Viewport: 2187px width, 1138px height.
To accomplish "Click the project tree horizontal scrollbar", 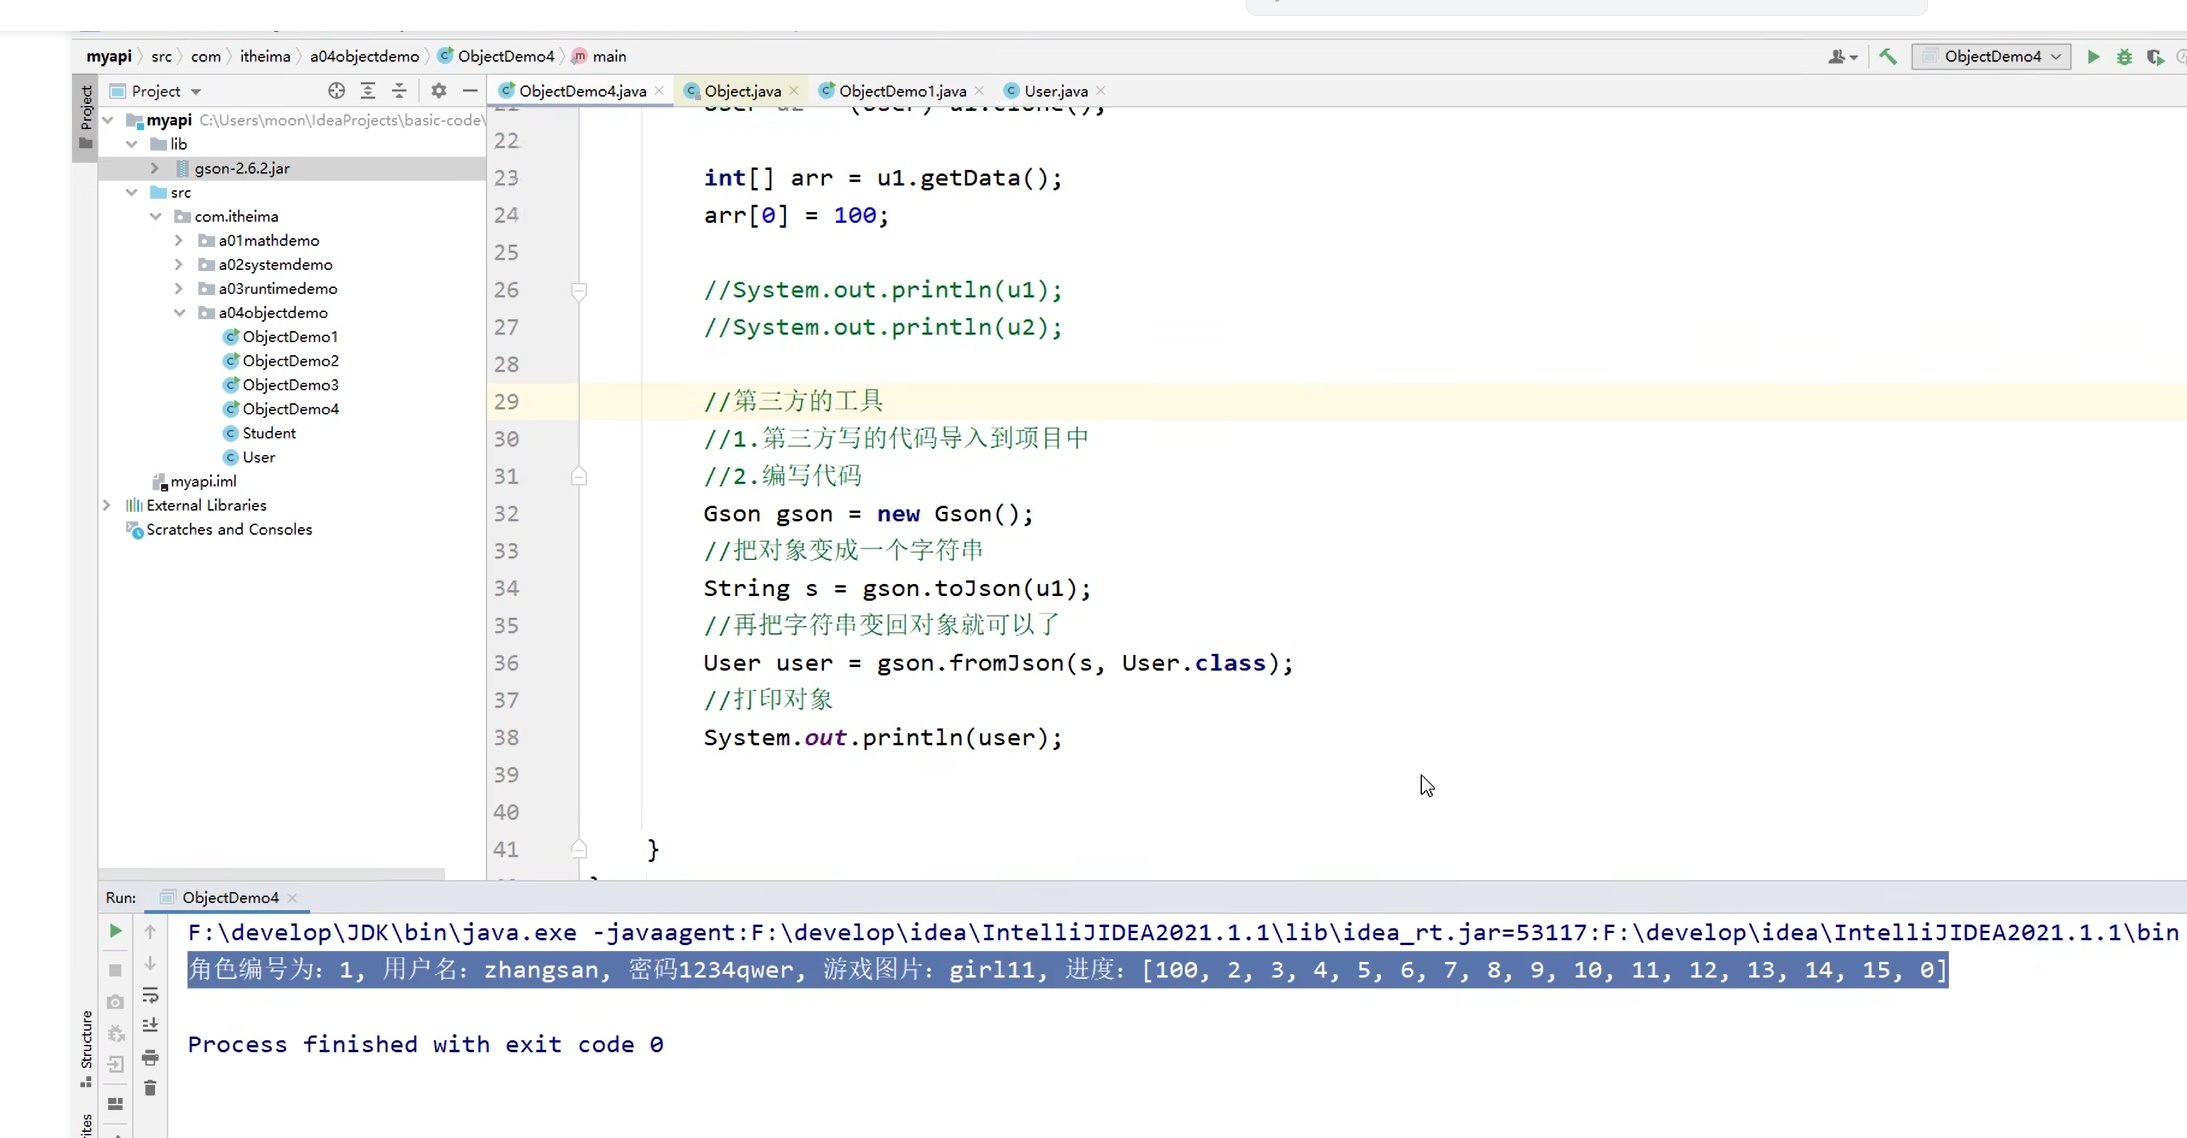I will [x=271, y=874].
